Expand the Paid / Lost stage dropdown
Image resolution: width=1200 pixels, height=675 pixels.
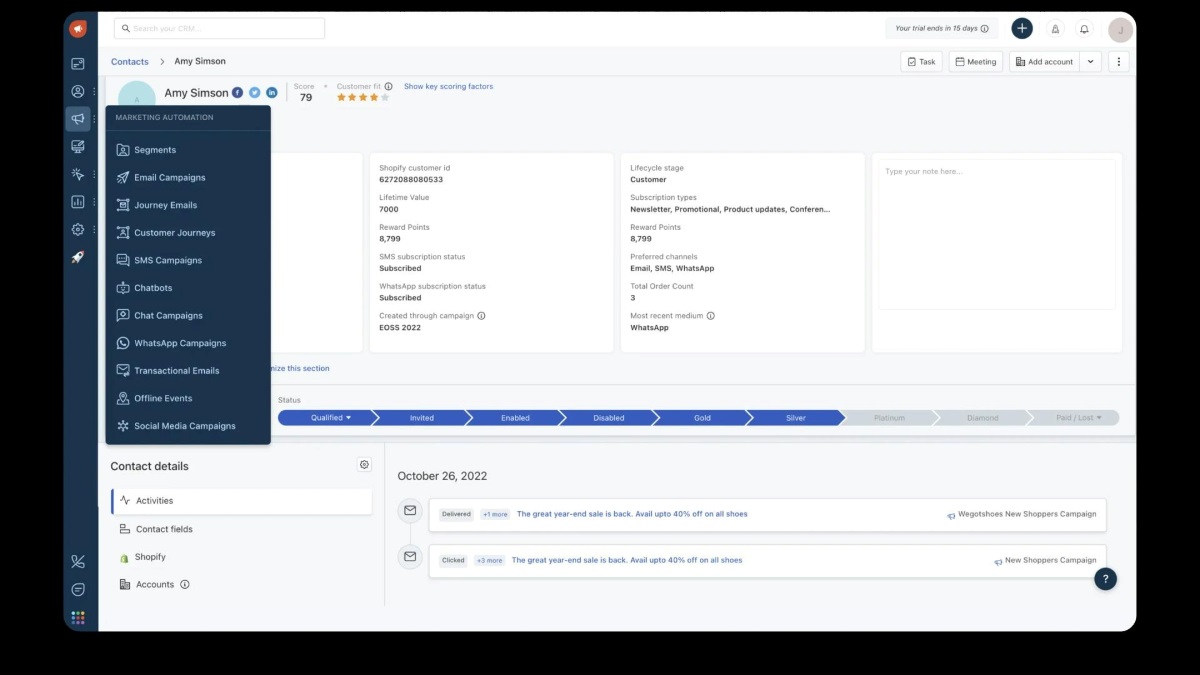click(x=1078, y=418)
